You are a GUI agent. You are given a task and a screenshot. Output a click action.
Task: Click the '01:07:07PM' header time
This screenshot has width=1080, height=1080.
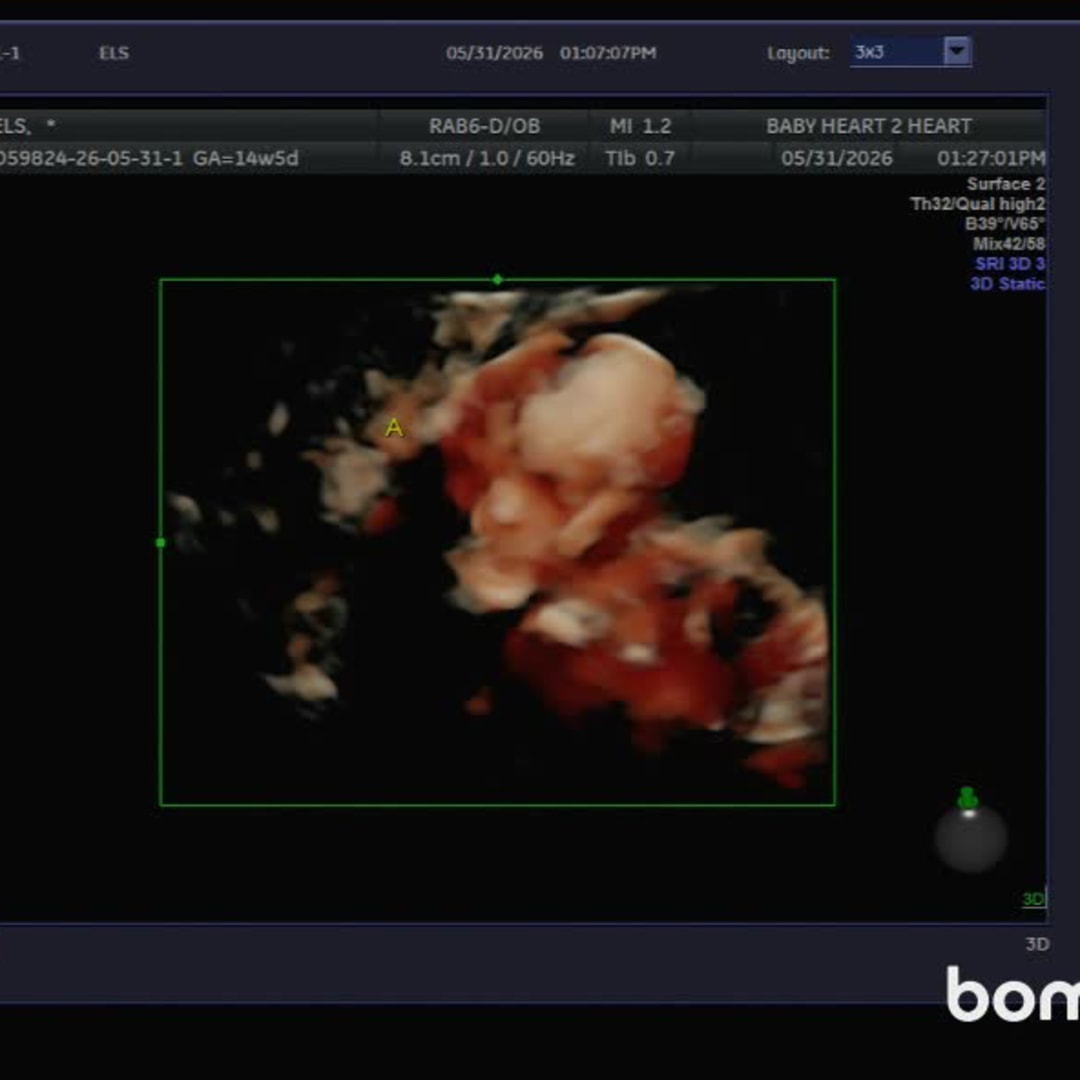608,53
